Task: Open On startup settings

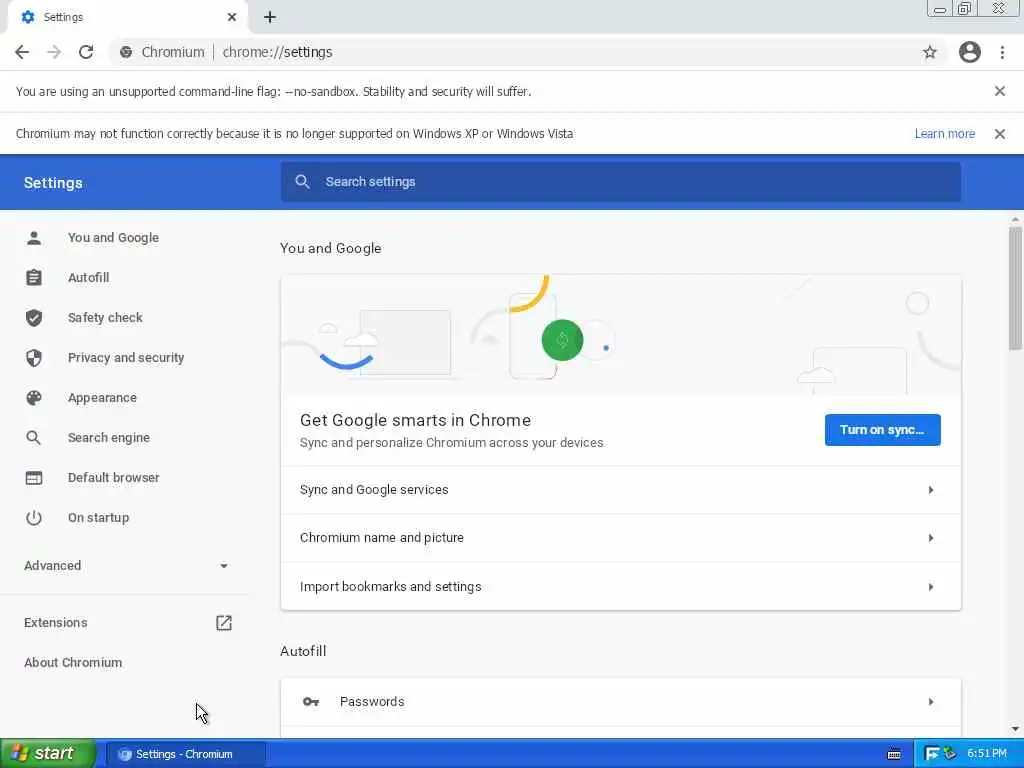Action: click(98, 518)
